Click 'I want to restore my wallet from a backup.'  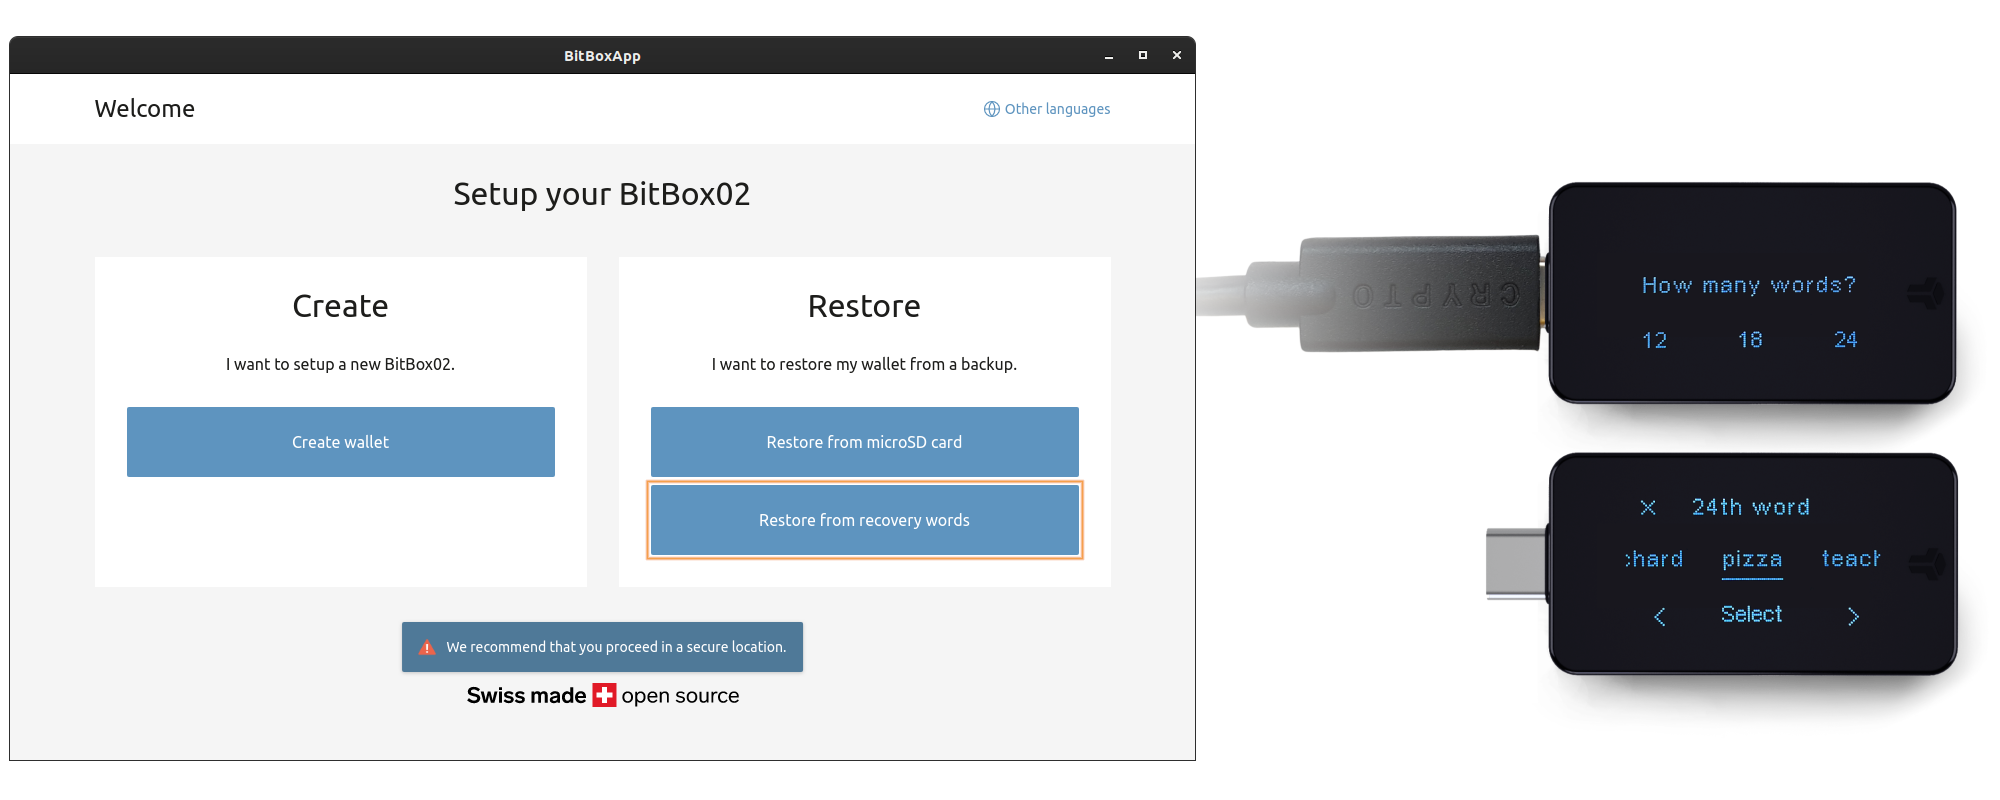click(x=864, y=364)
